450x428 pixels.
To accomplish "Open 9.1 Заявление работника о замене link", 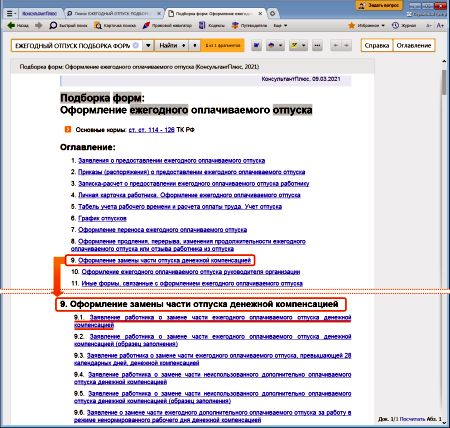I will pyautogui.click(x=213, y=321).
